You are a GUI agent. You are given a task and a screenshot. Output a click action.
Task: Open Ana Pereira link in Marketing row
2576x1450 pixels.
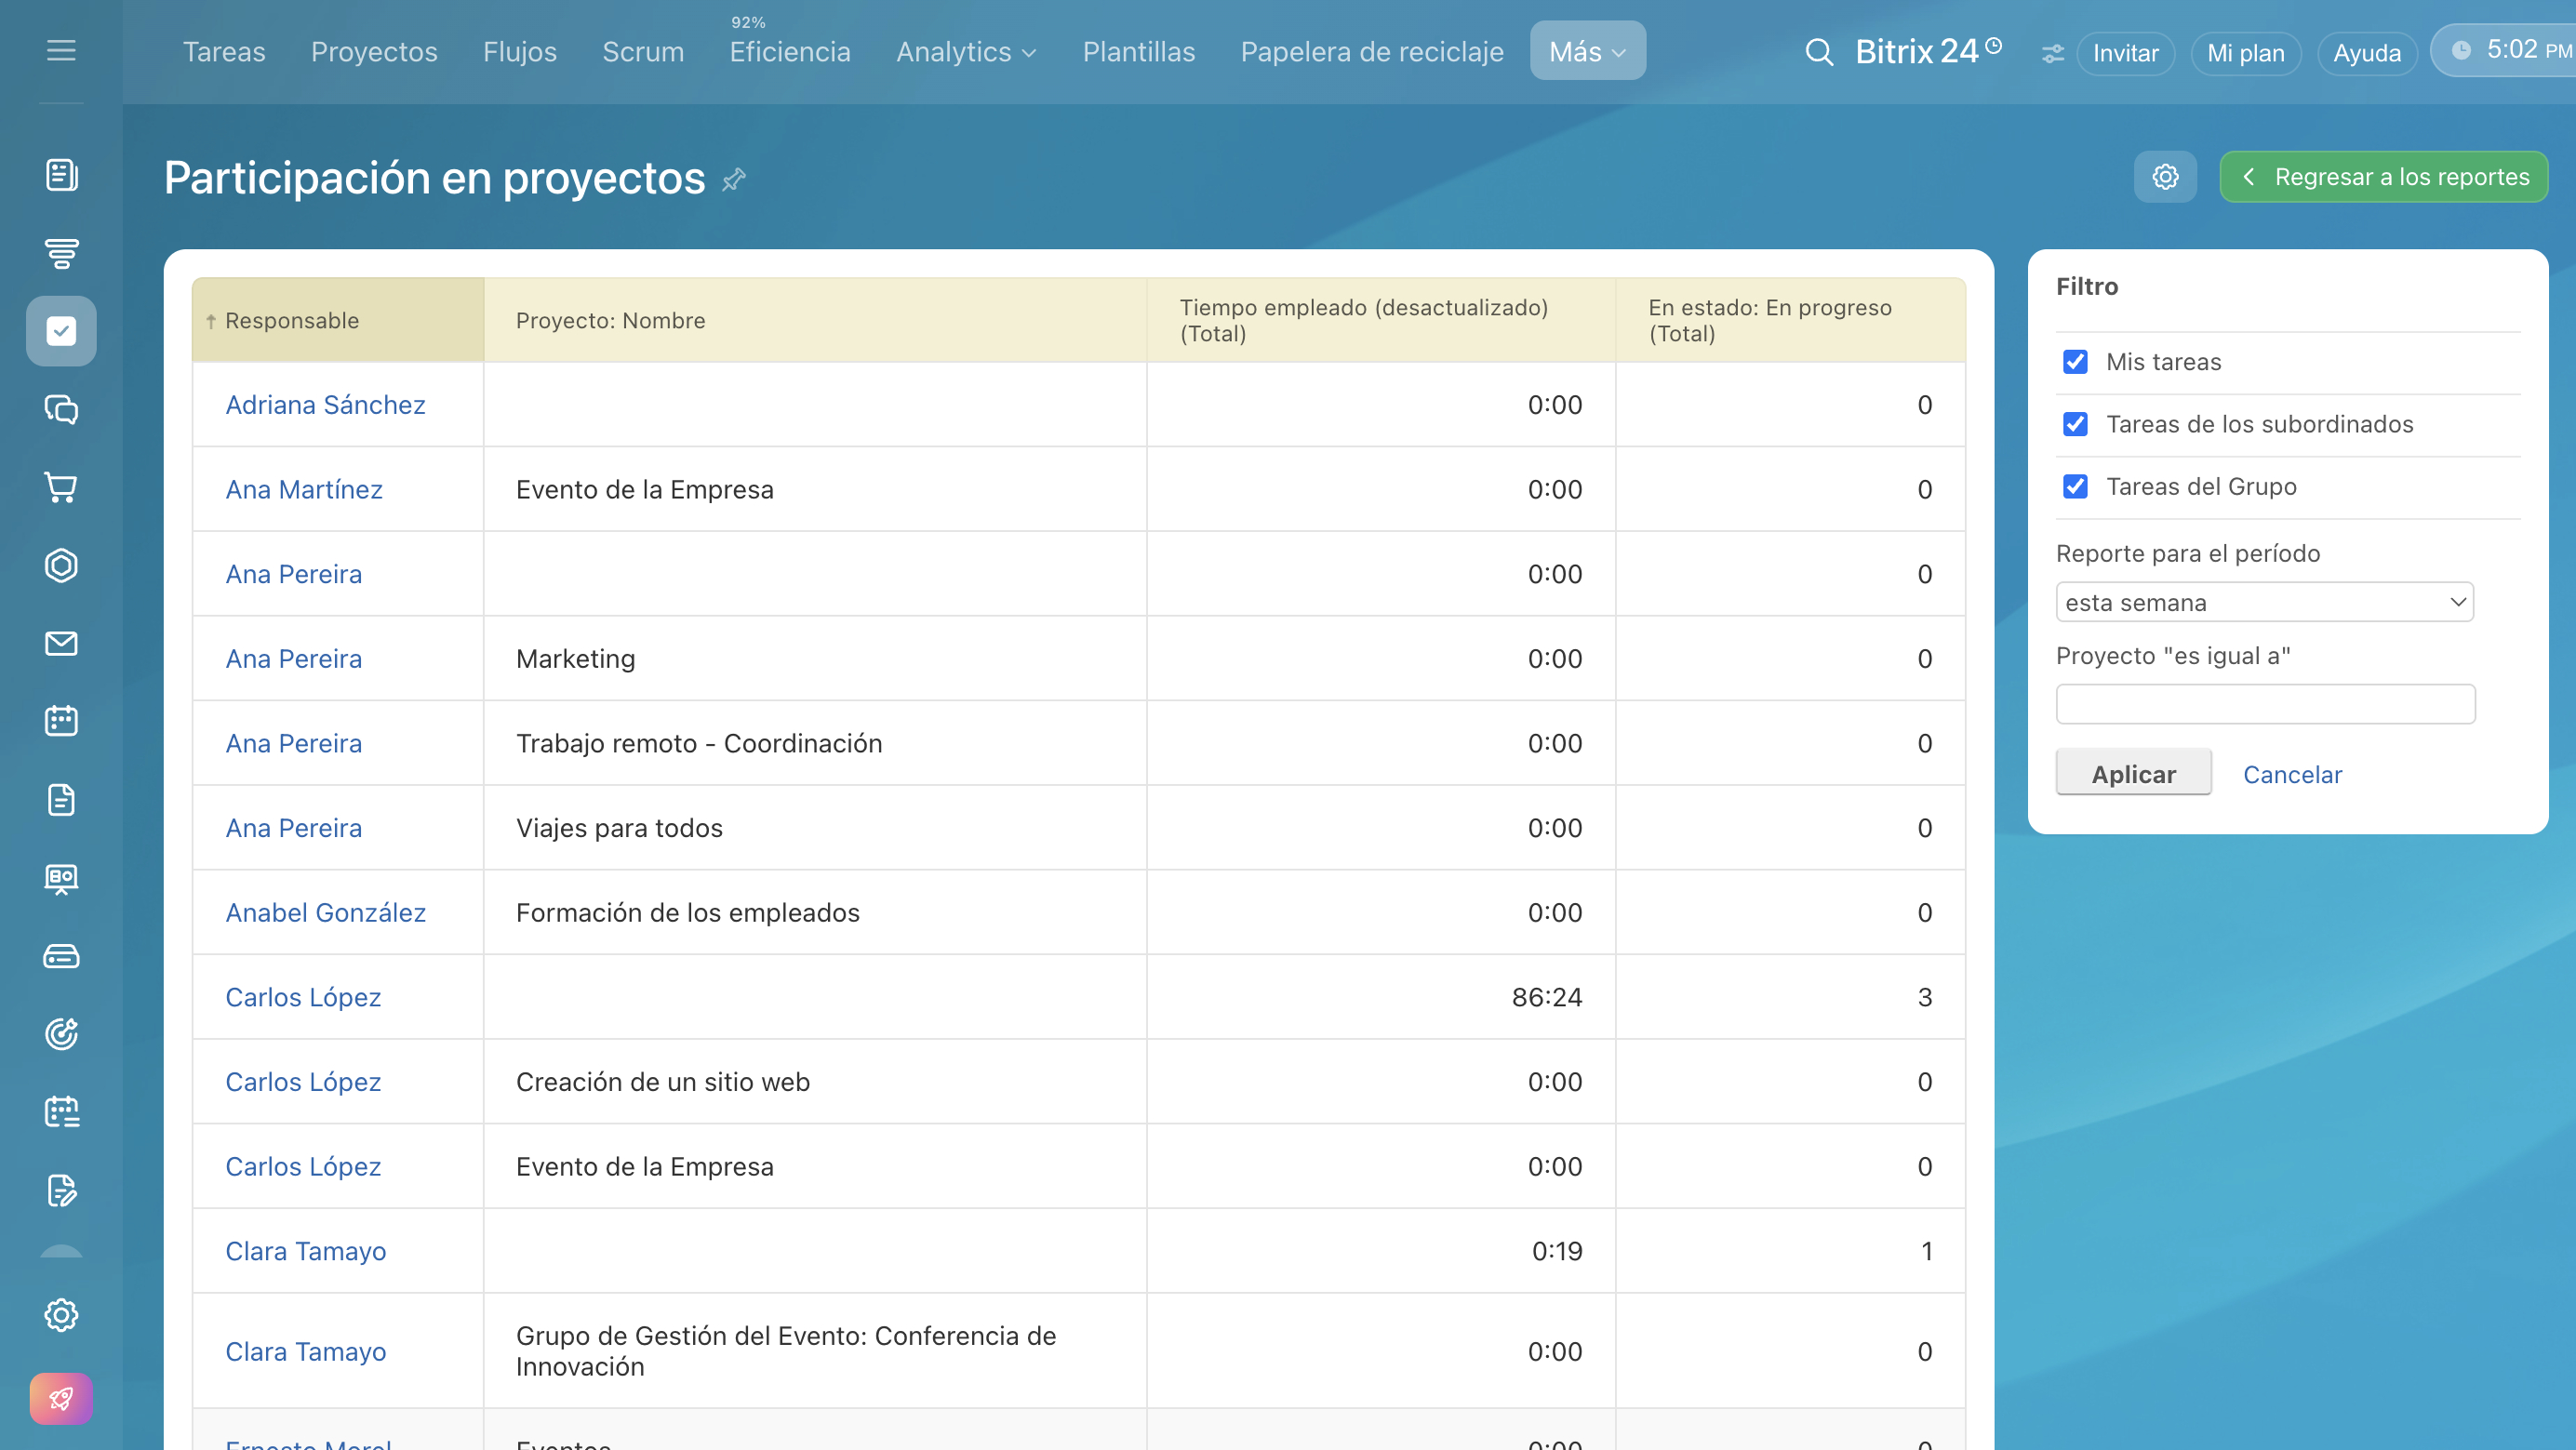point(293,659)
